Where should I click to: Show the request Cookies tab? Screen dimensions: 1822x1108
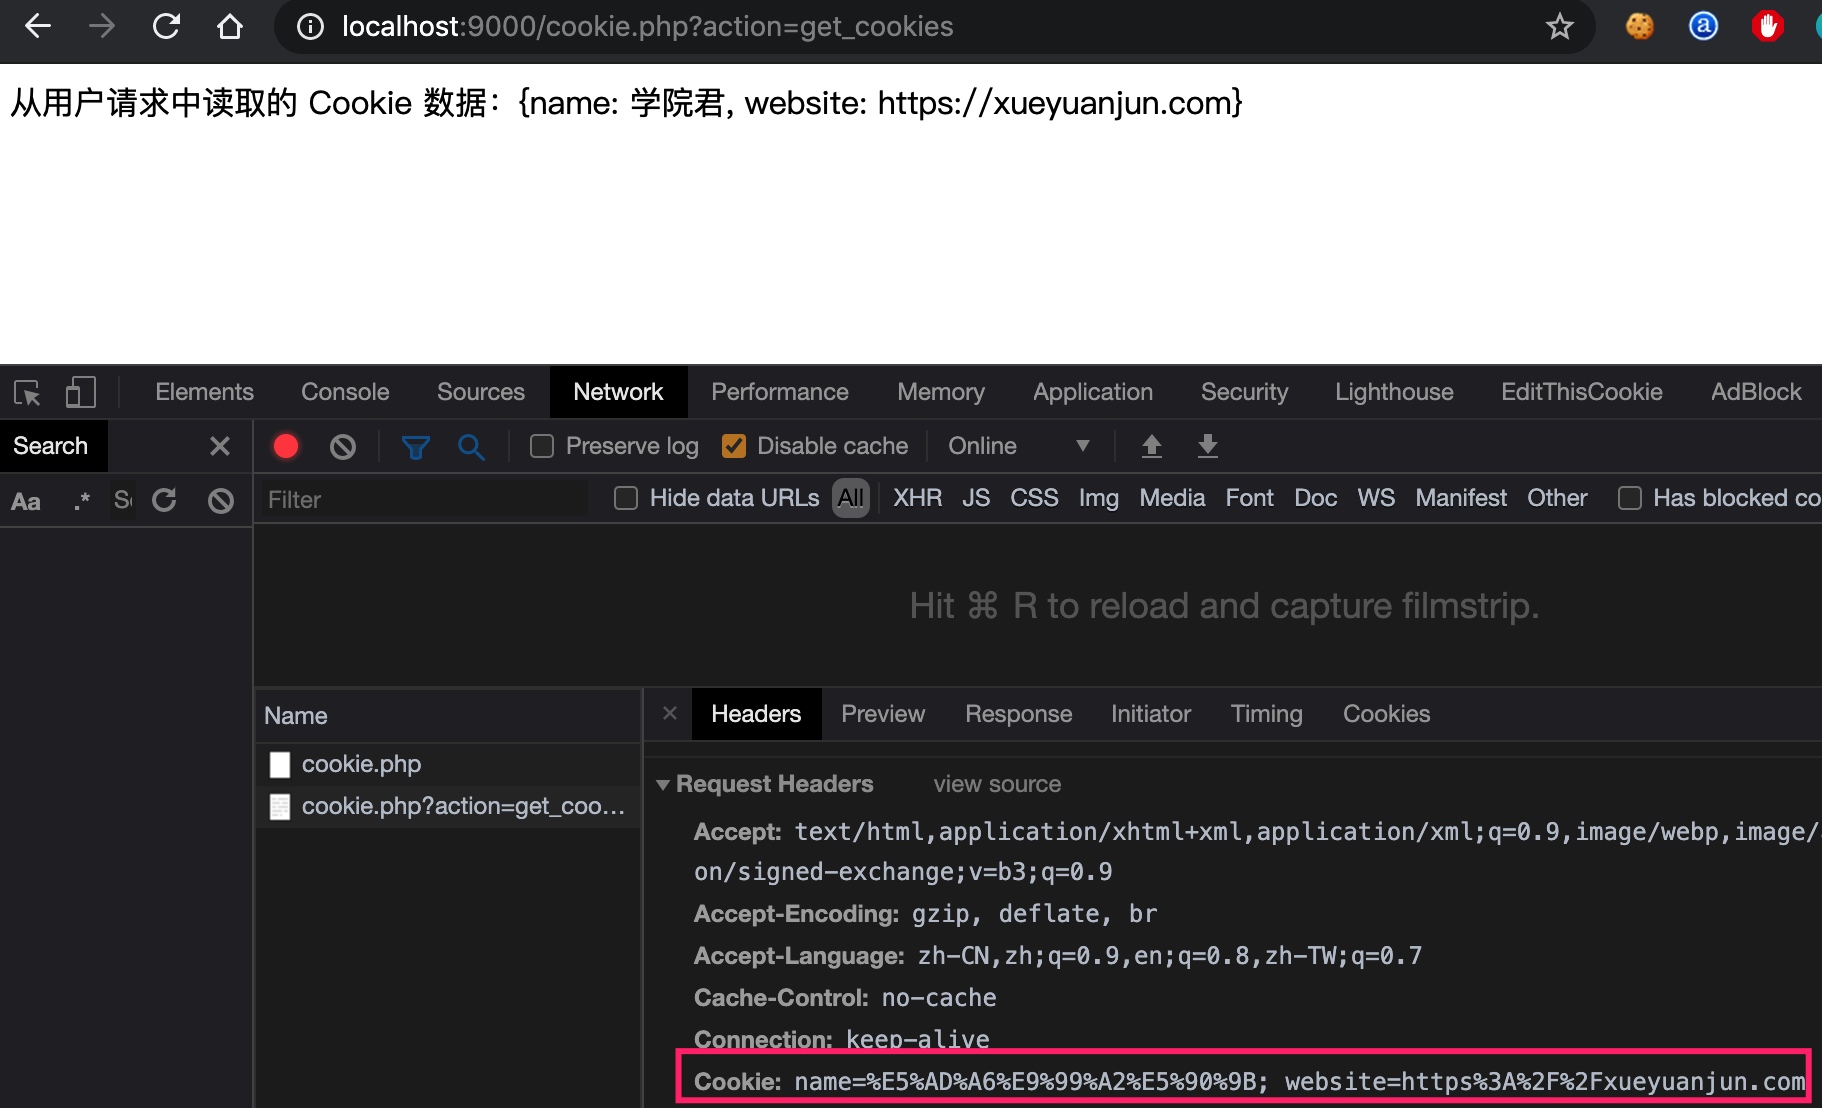tap(1386, 714)
